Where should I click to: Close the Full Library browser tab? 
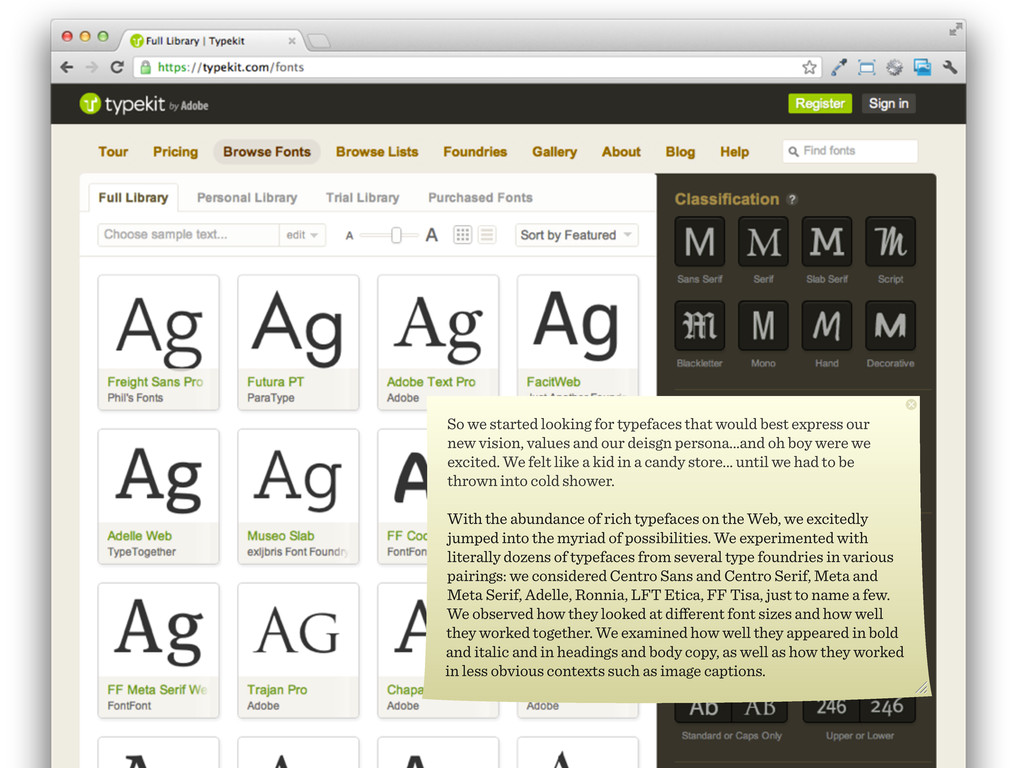pyautogui.click(x=292, y=41)
